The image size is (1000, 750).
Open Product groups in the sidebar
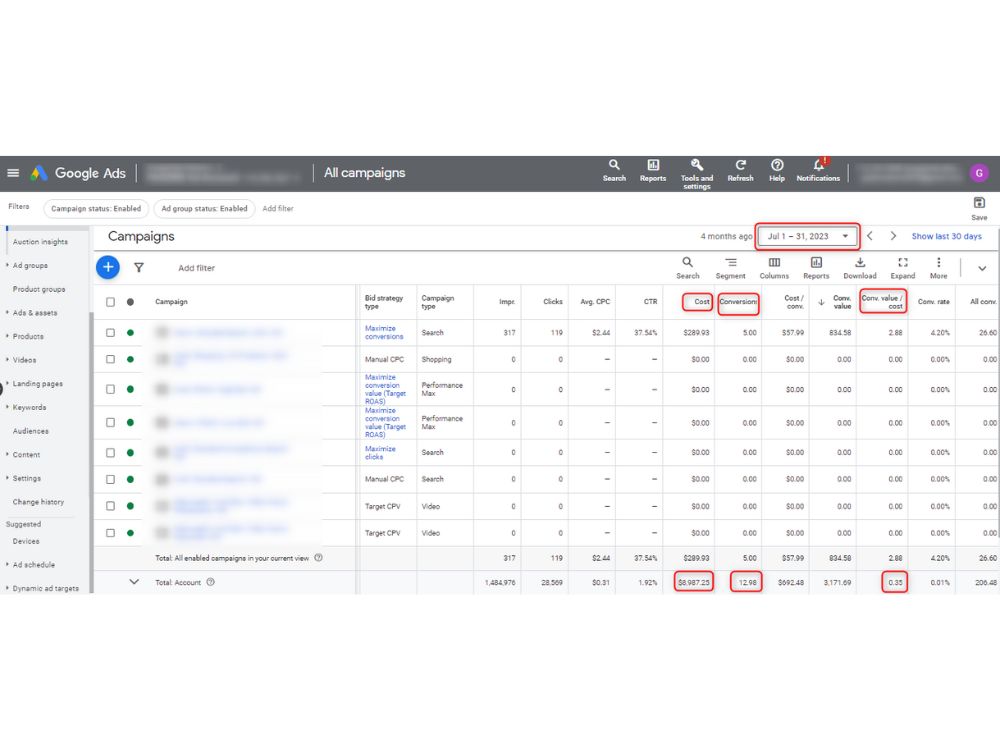coord(39,289)
